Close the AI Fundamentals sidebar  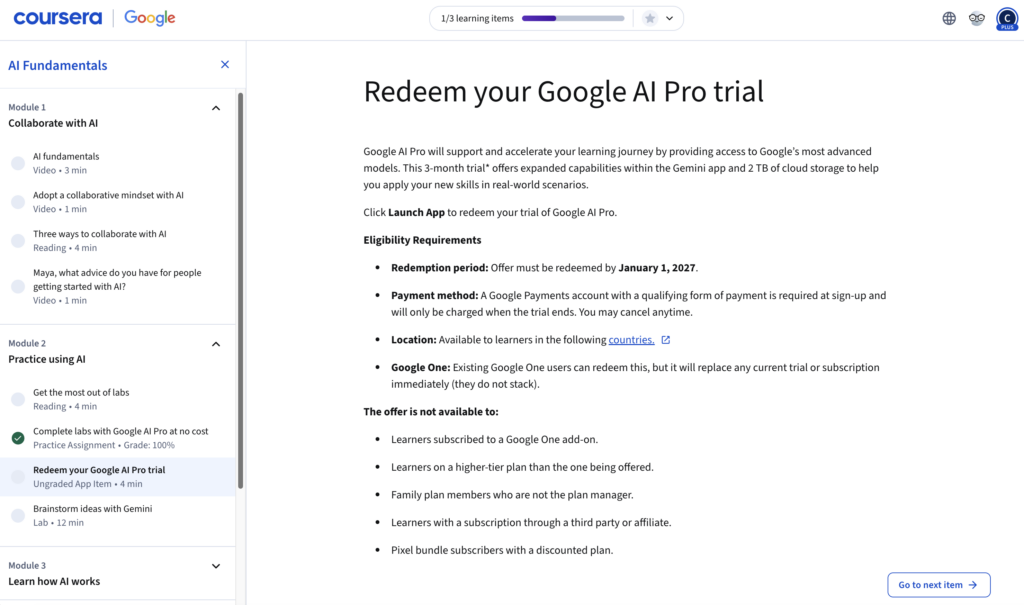(225, 65)
